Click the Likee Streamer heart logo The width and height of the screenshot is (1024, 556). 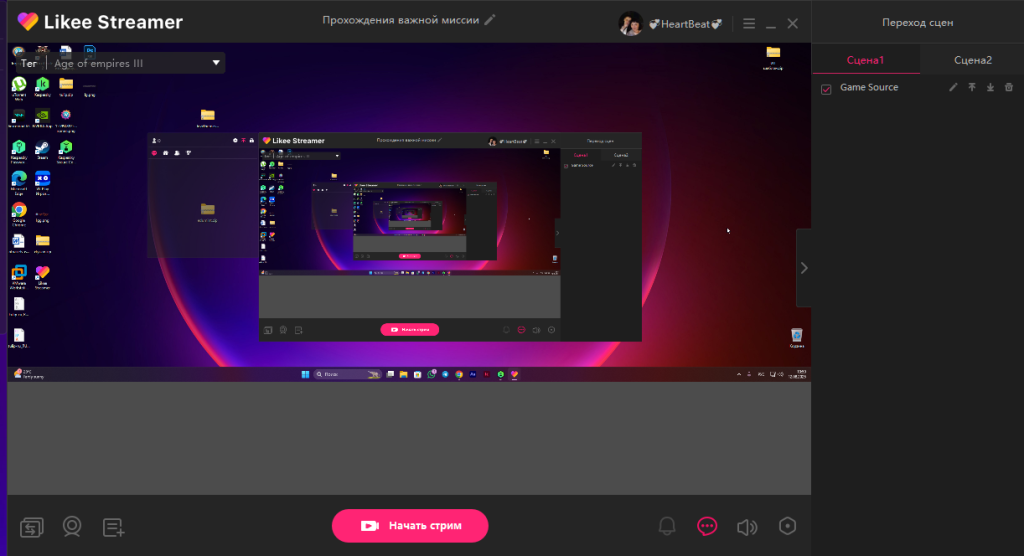(27, 22)
